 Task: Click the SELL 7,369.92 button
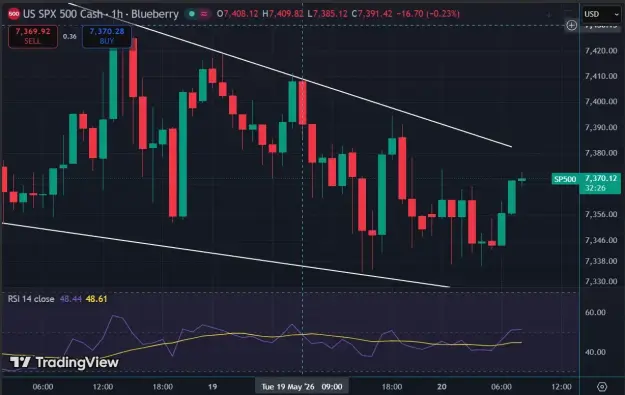(33, 36)
